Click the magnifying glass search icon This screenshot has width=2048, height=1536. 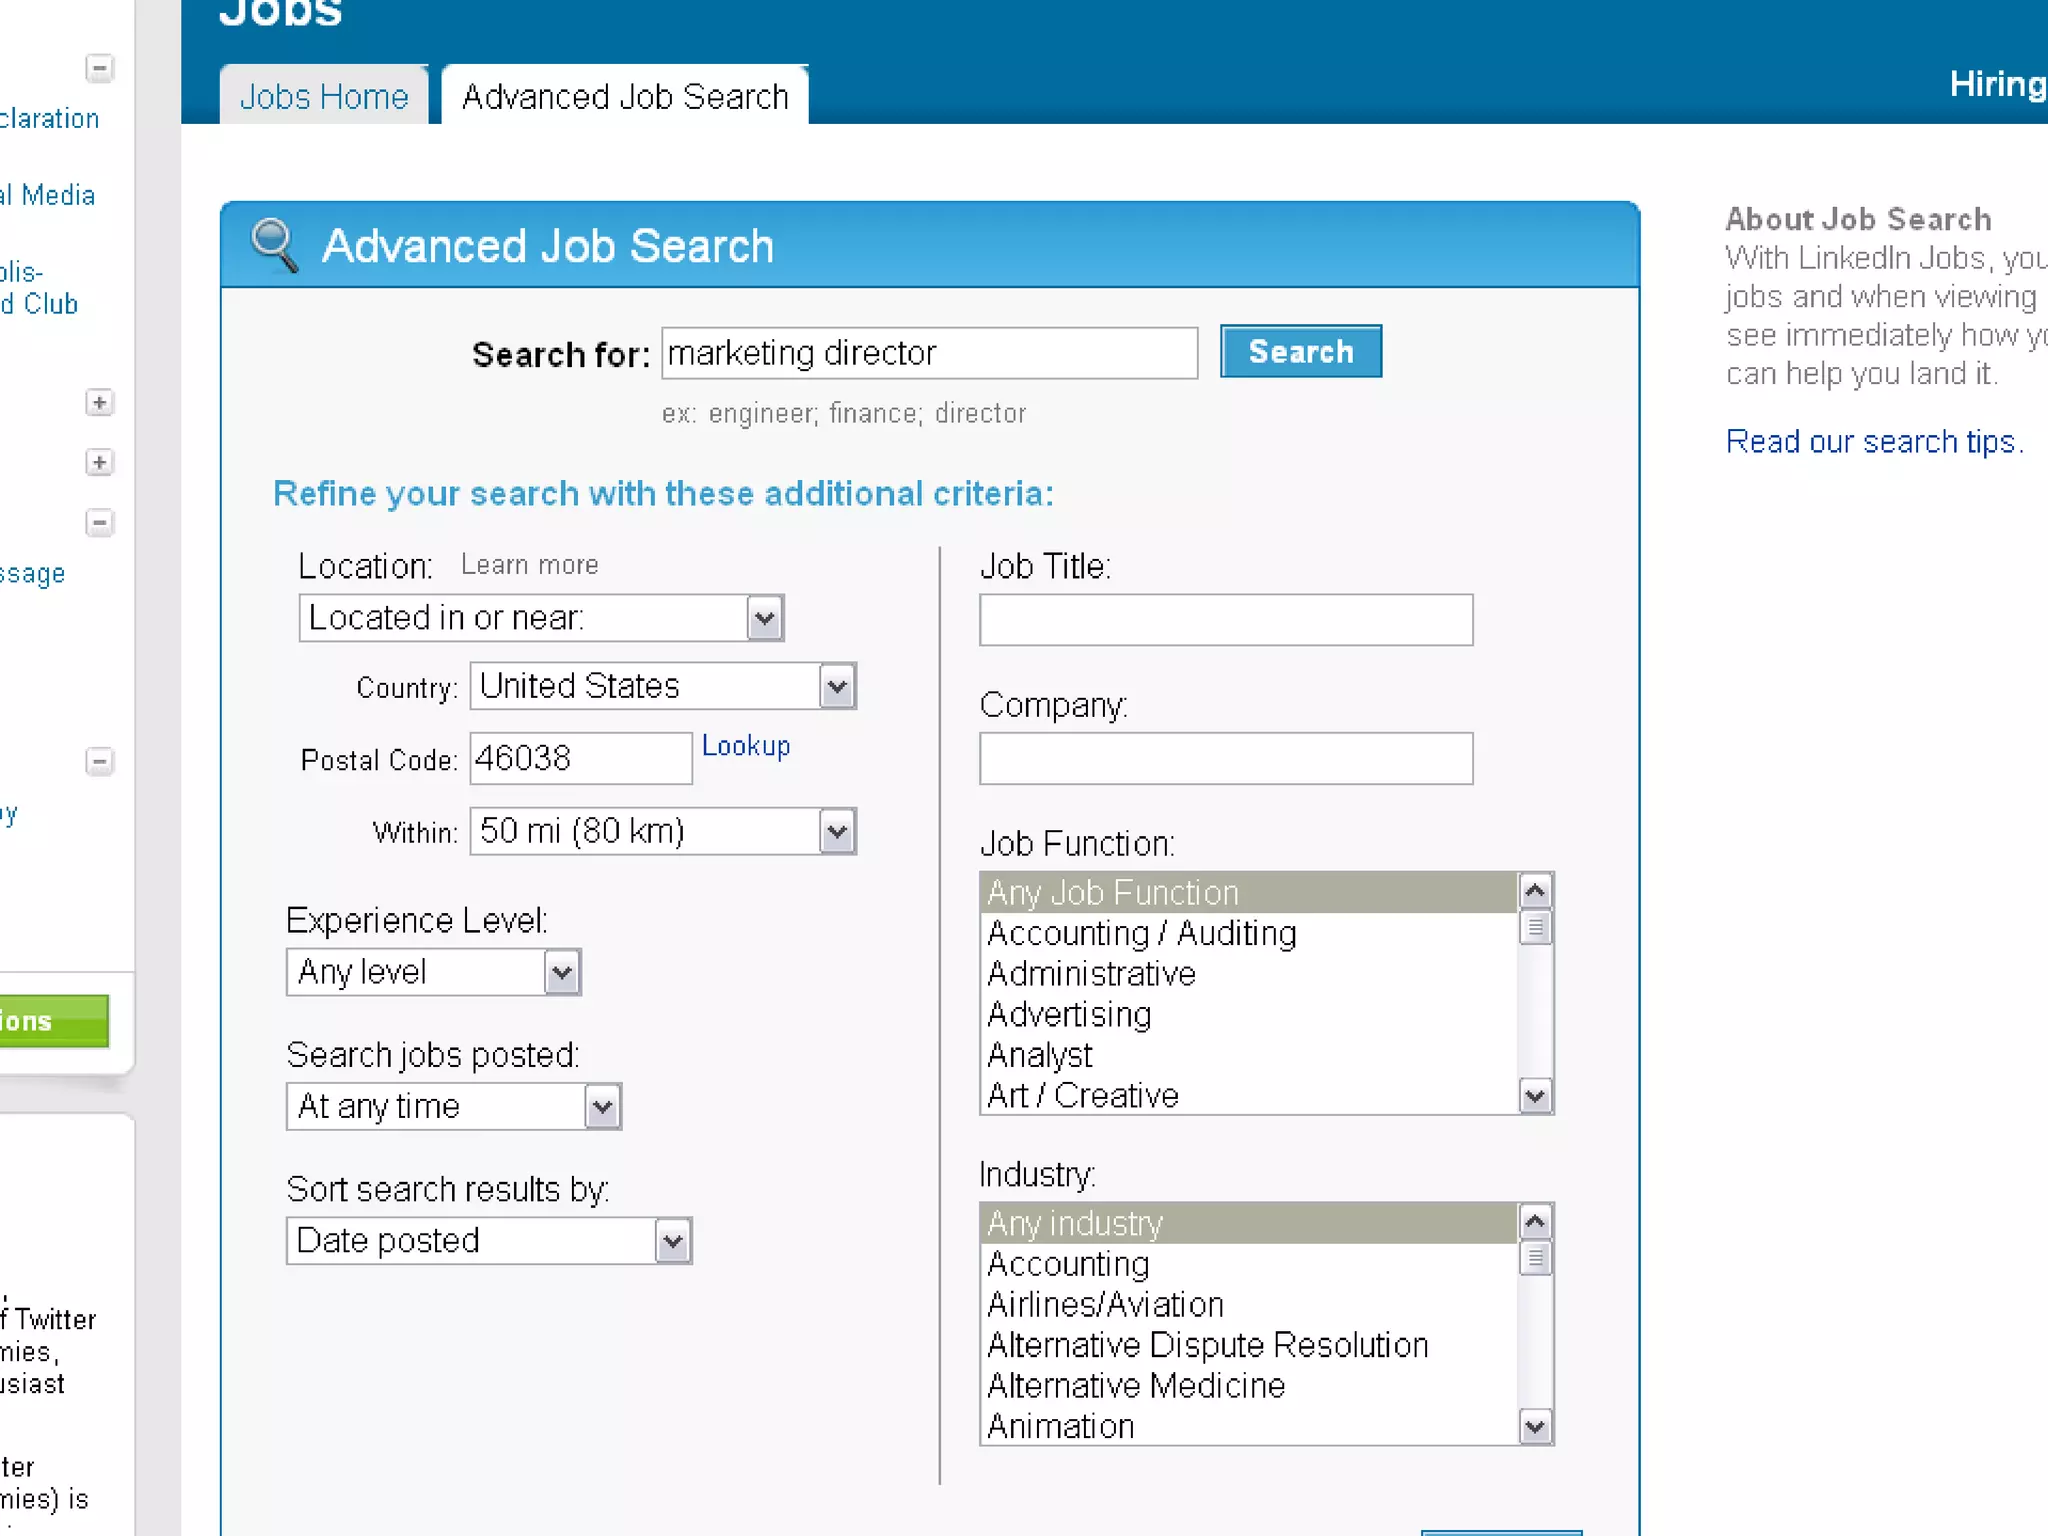coord(274,245)
